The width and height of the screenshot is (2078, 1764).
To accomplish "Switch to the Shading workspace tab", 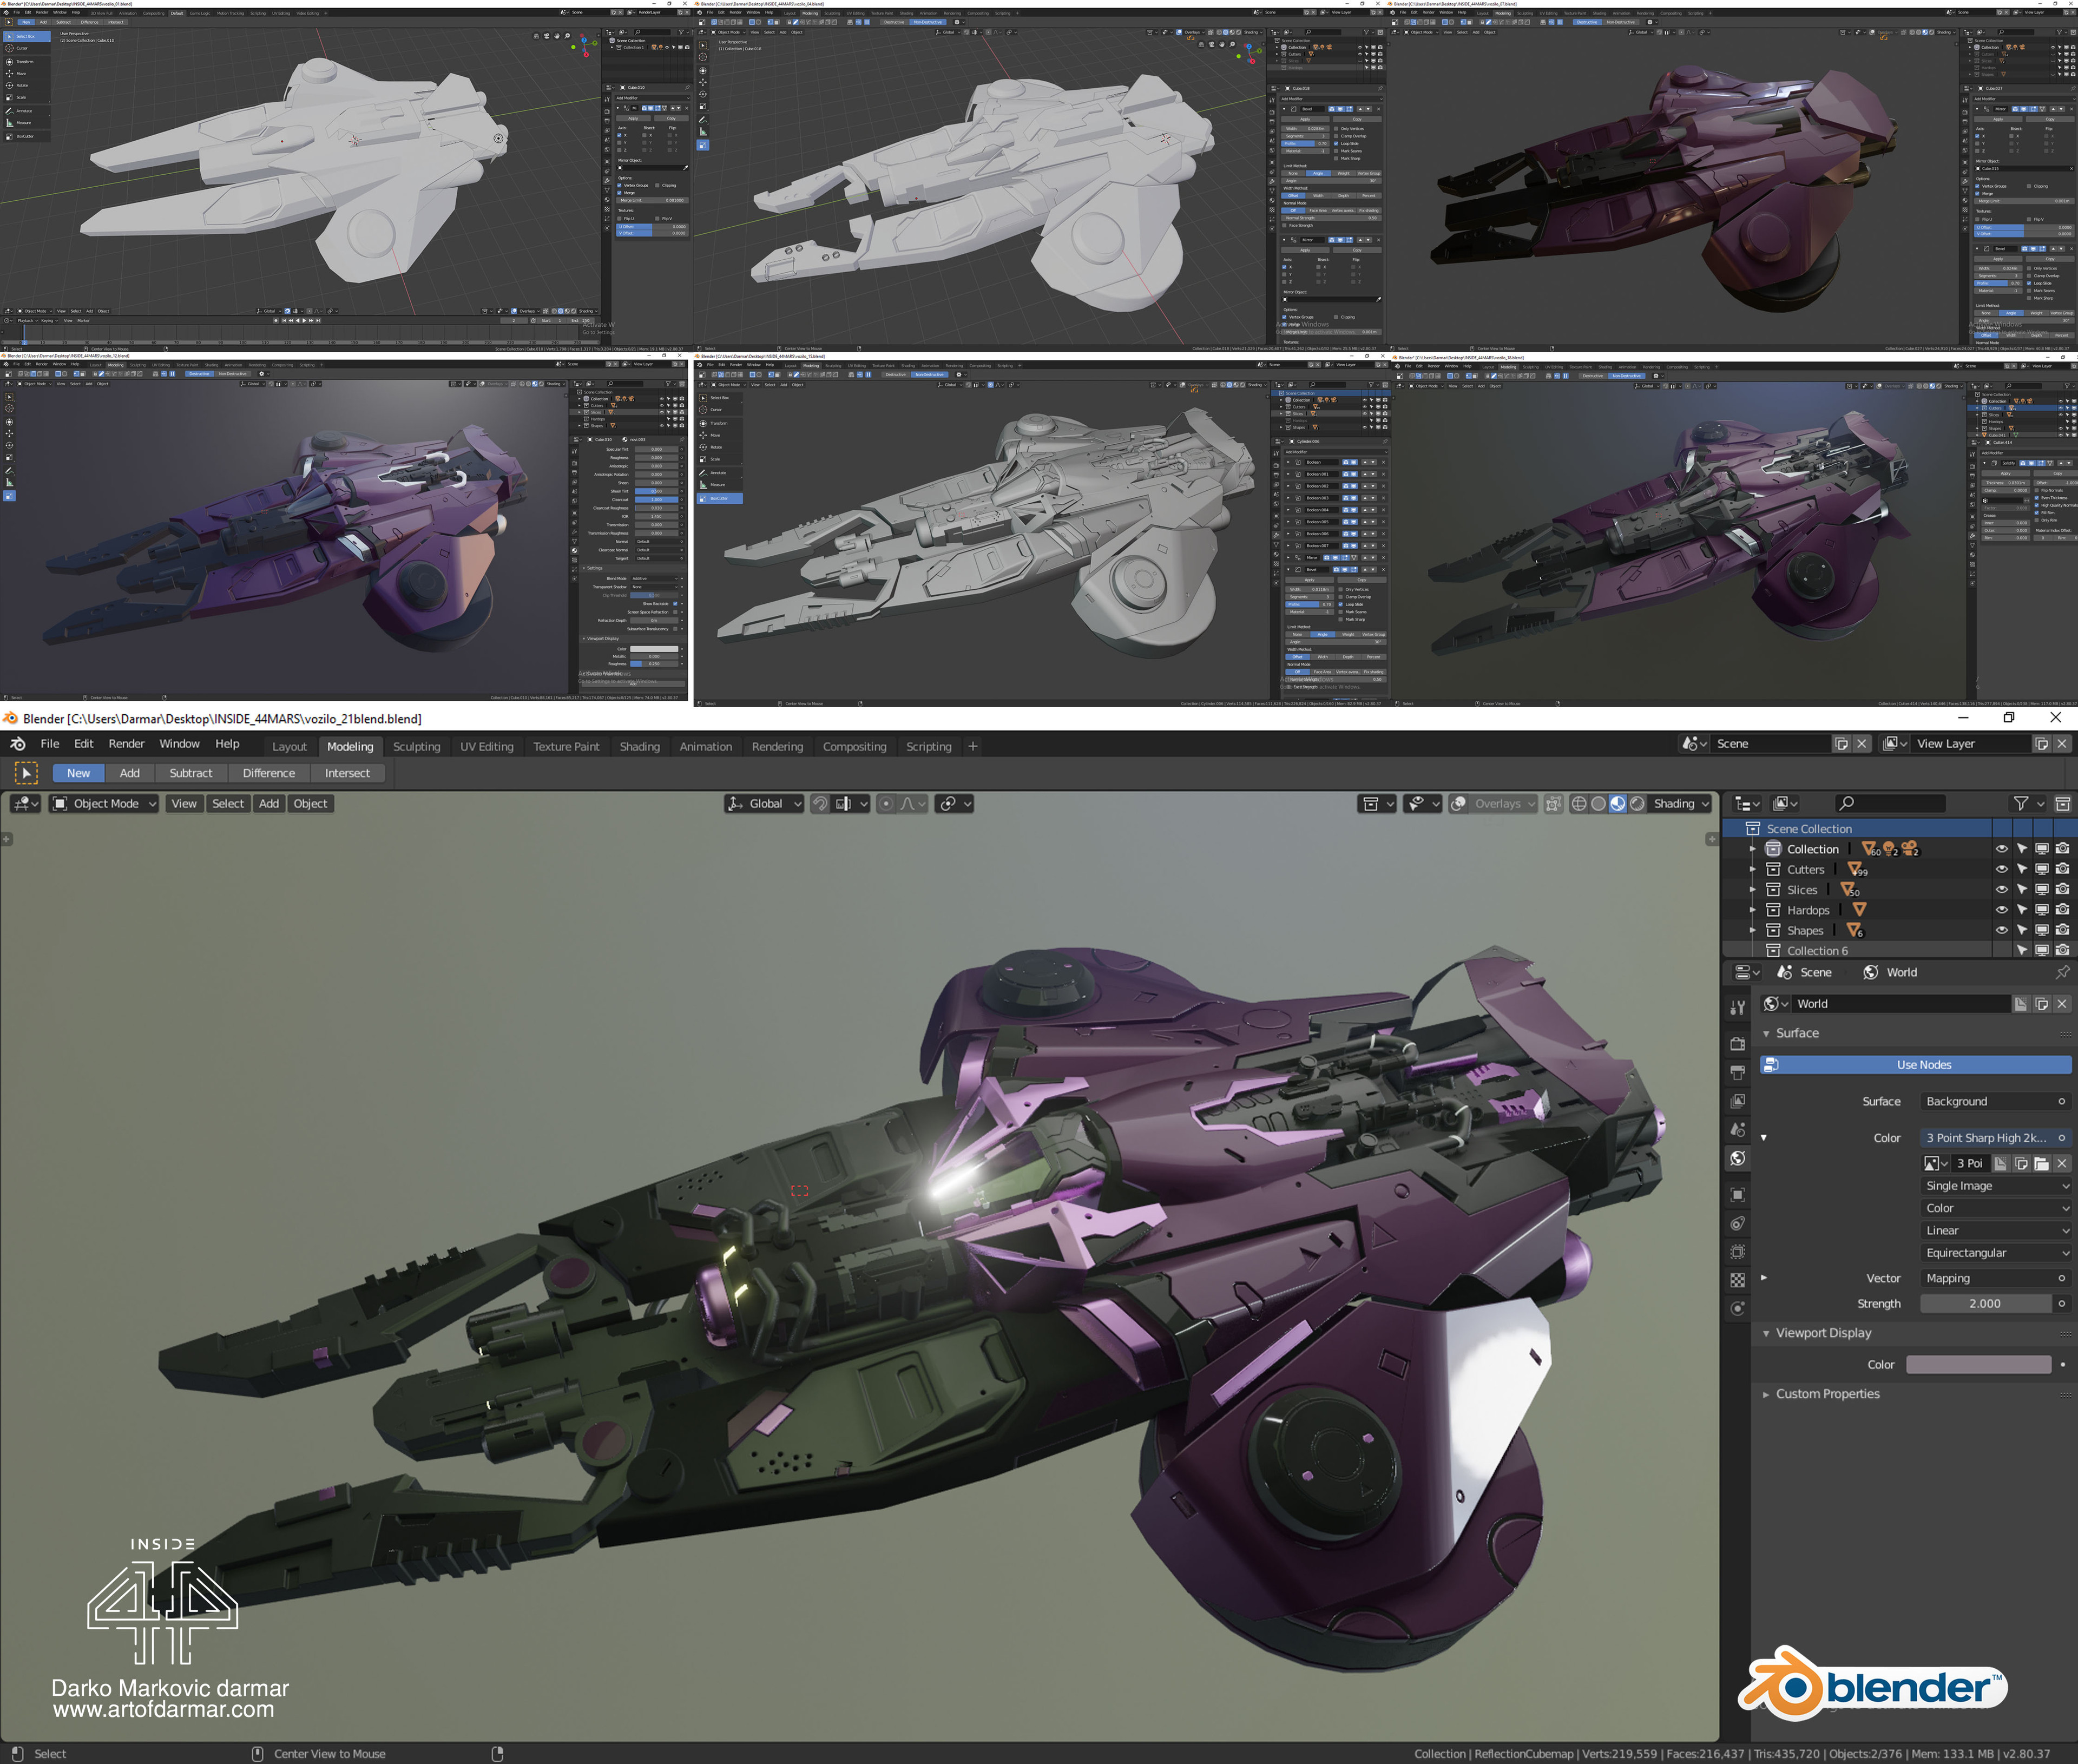I will point(640,747).
